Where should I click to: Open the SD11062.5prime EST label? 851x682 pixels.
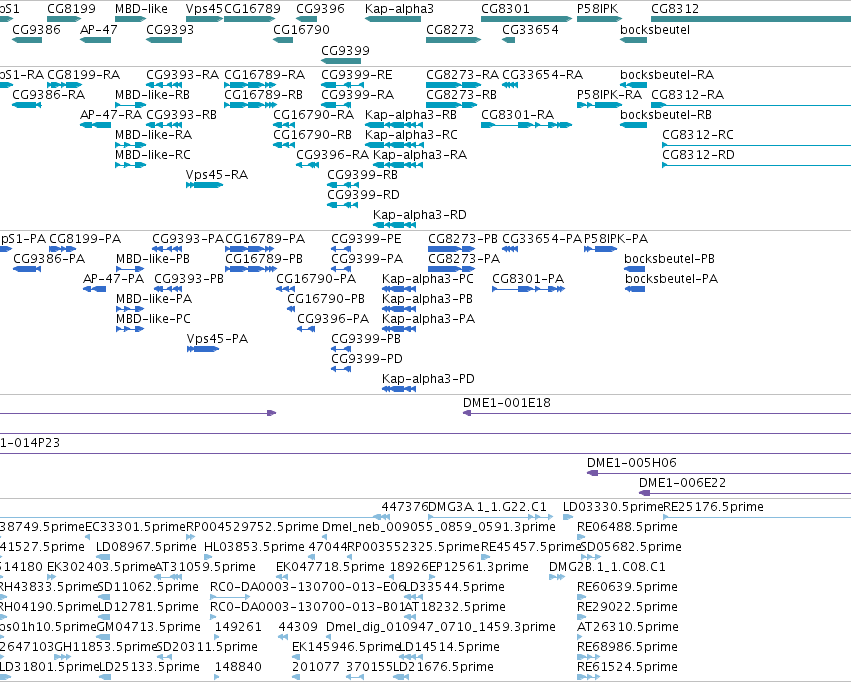pyautogui.click(x=148, y=587)
